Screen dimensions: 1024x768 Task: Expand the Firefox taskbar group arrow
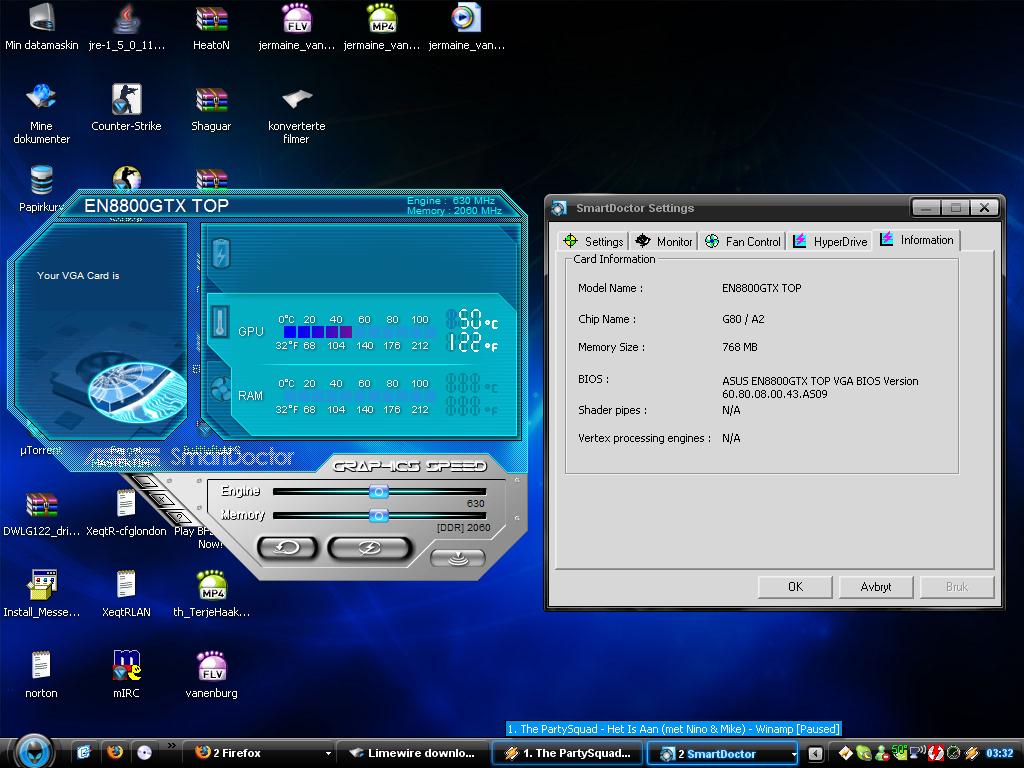328,754
